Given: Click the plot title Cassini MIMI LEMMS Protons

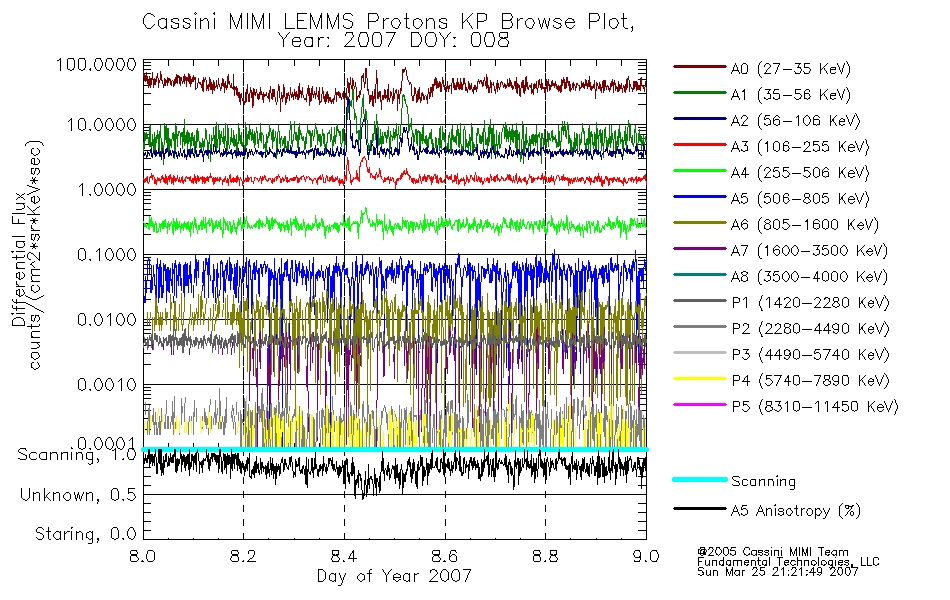Looking at the screenshot, I should pos(388,22).
